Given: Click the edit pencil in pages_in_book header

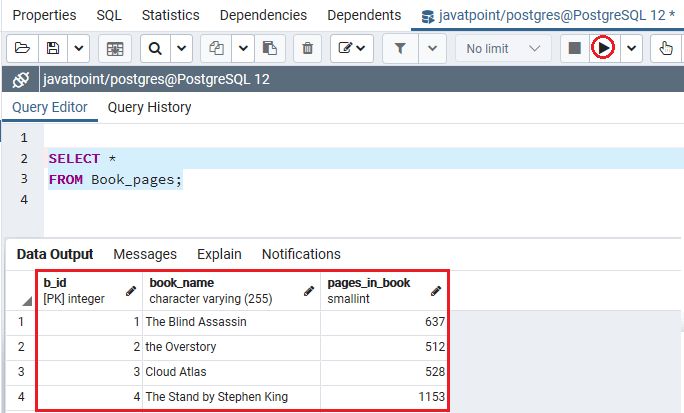Looking at the screenshot, I should (x=436, y=291).
